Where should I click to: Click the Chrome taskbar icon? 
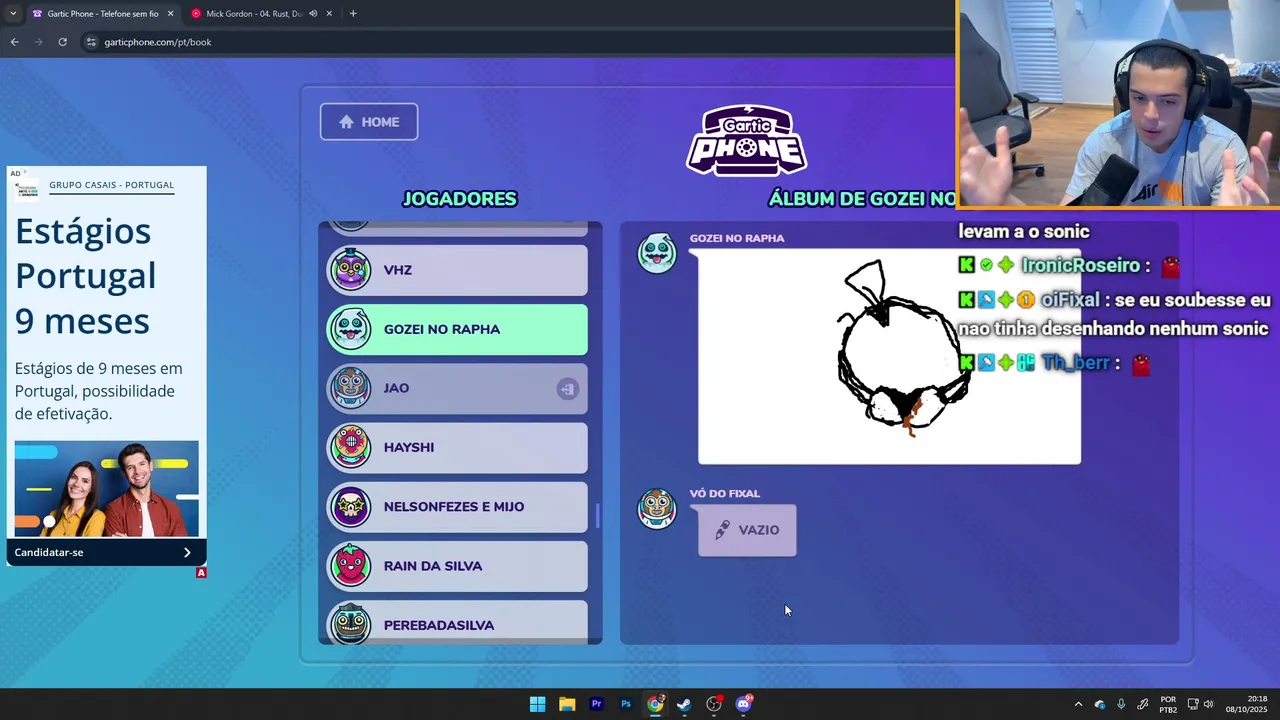[655, 704]
